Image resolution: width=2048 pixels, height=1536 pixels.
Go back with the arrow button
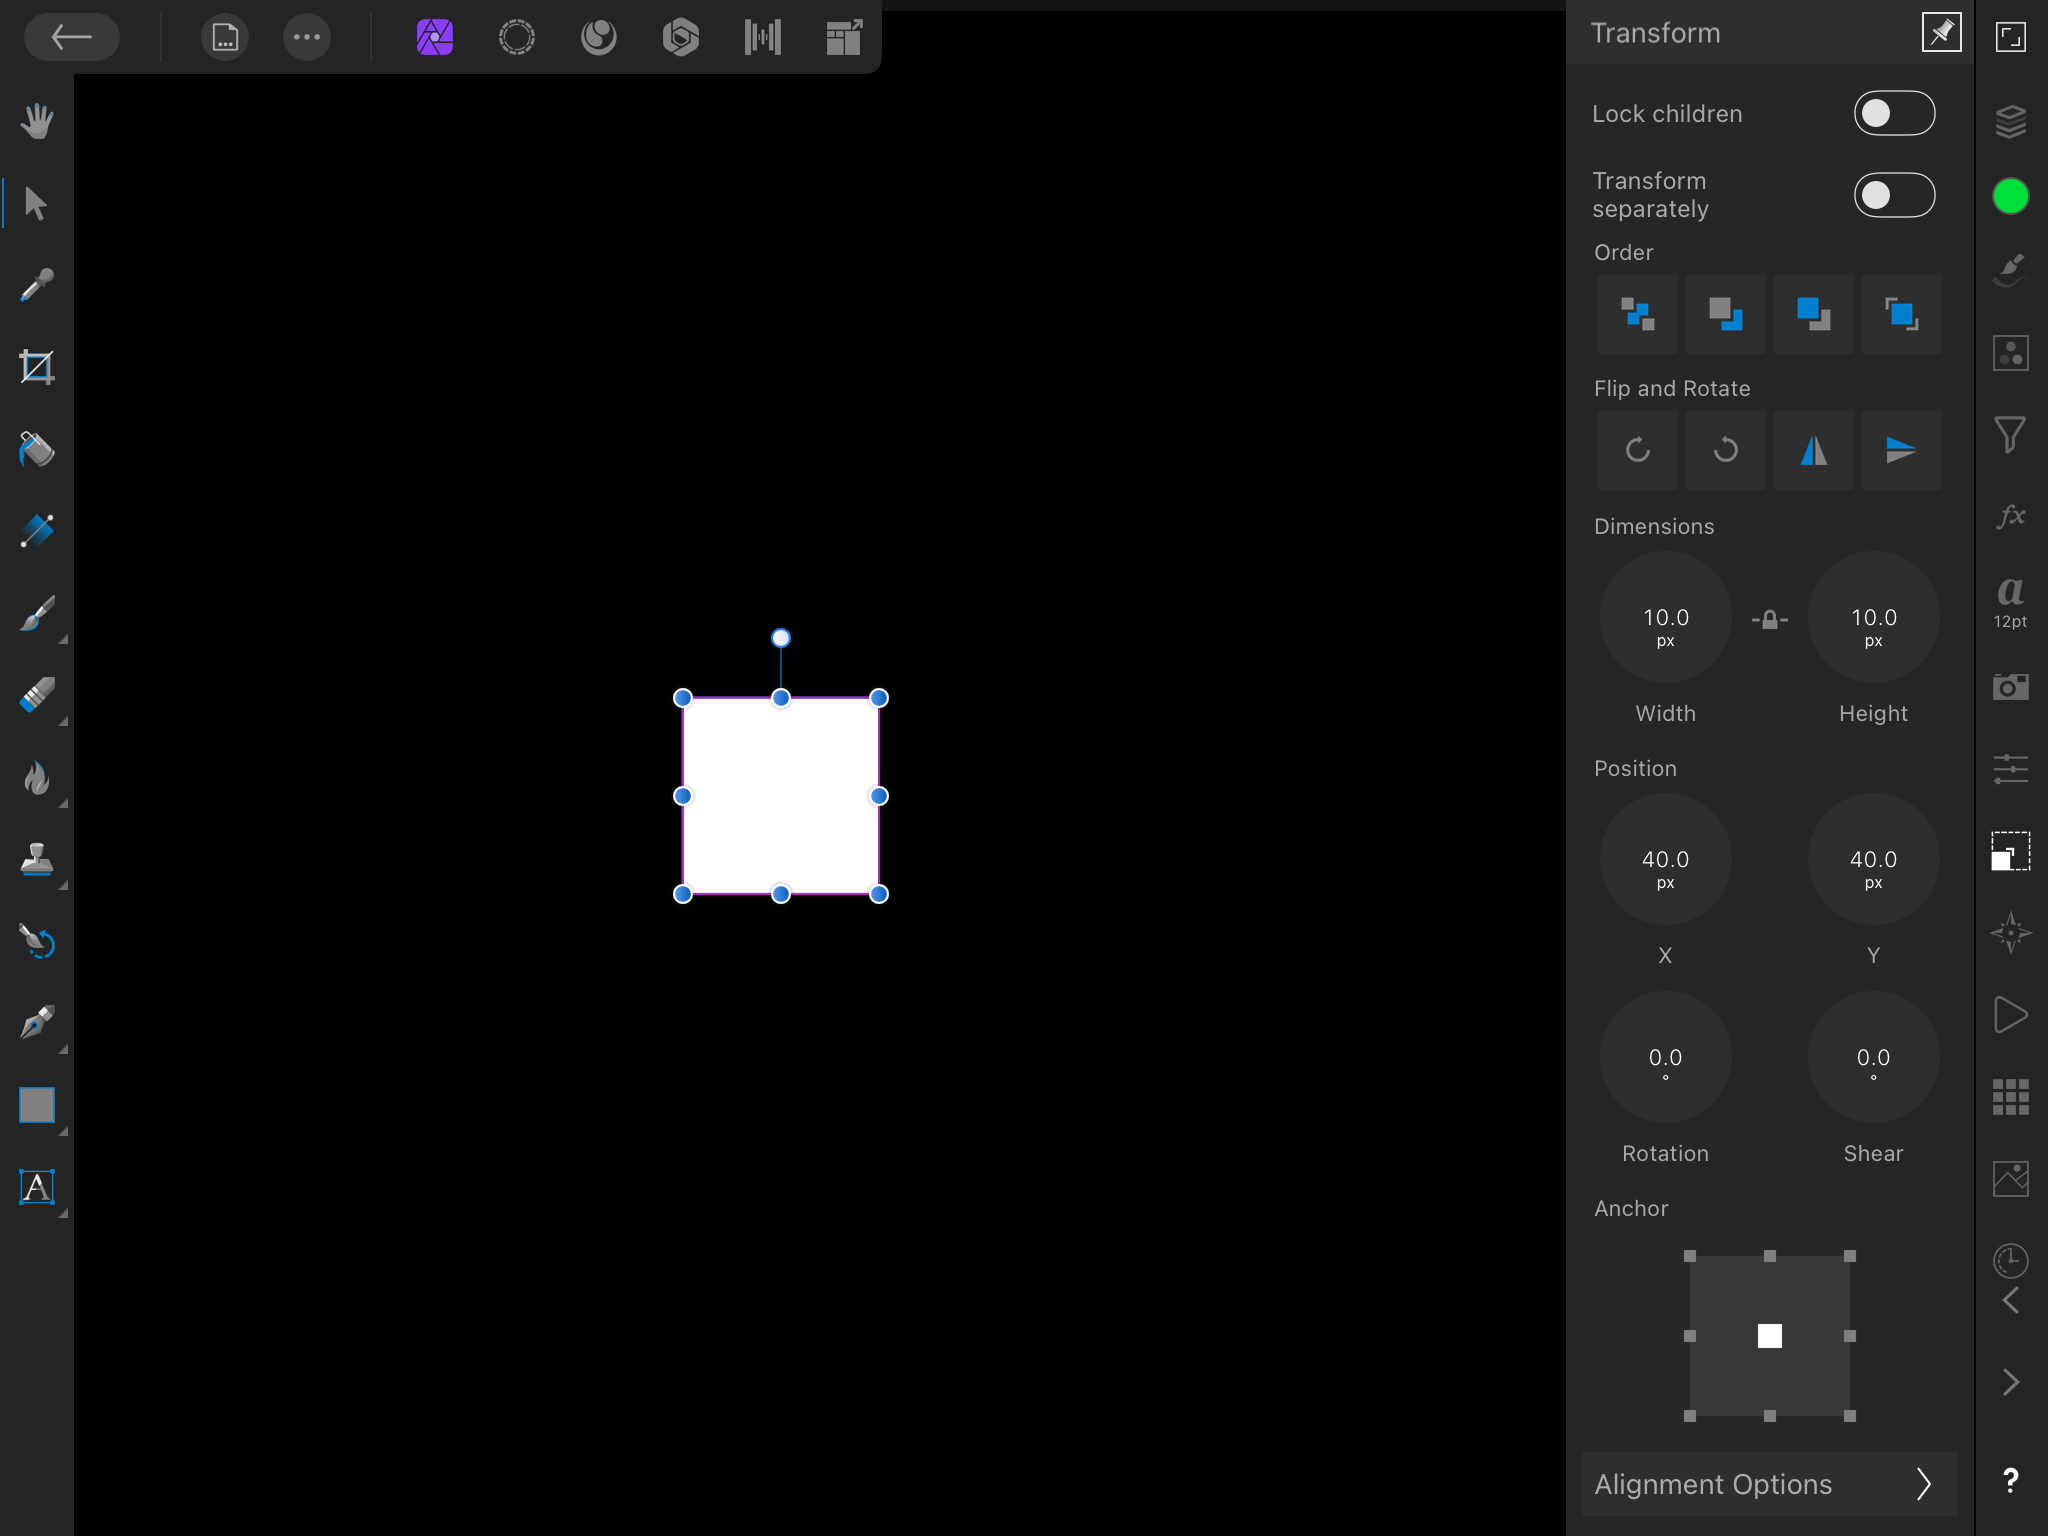[72, 38]
